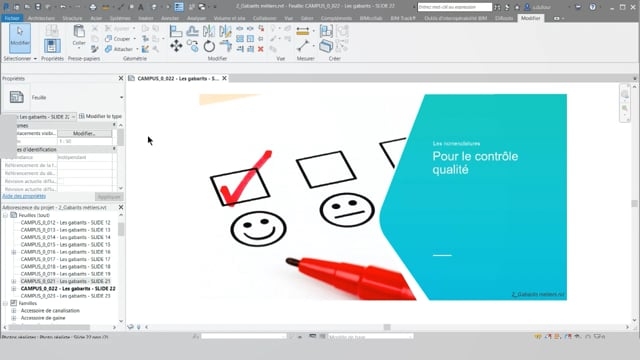Click the Array (Réseau) tool icon
The width and height of the screenshot is (640, 360).
point(240,39)
